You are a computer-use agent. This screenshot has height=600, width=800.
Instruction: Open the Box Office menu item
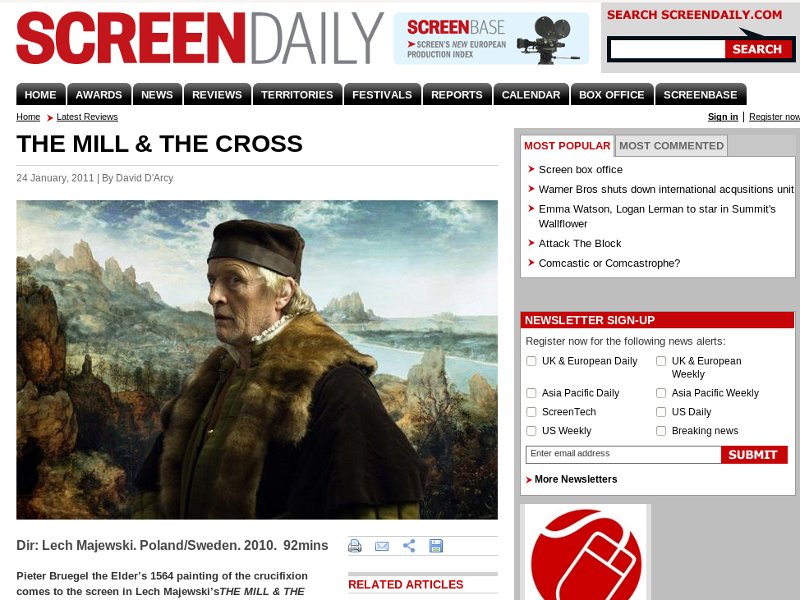click(612, 94)
